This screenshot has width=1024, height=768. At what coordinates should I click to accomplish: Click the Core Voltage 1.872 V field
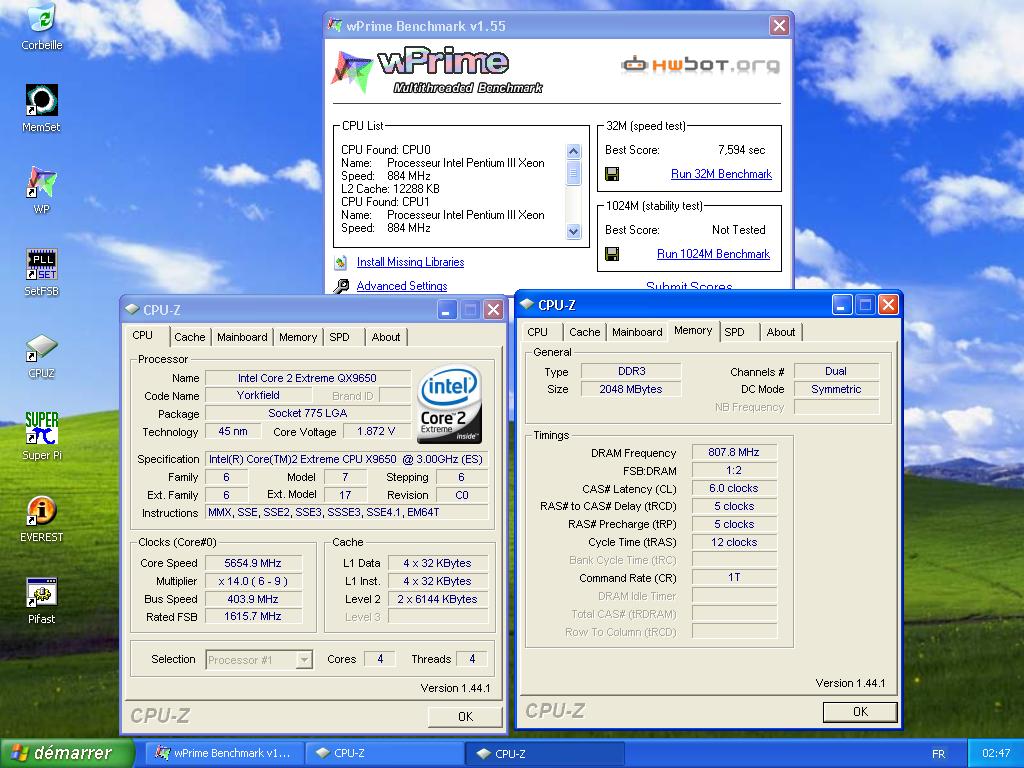[376, 431]
